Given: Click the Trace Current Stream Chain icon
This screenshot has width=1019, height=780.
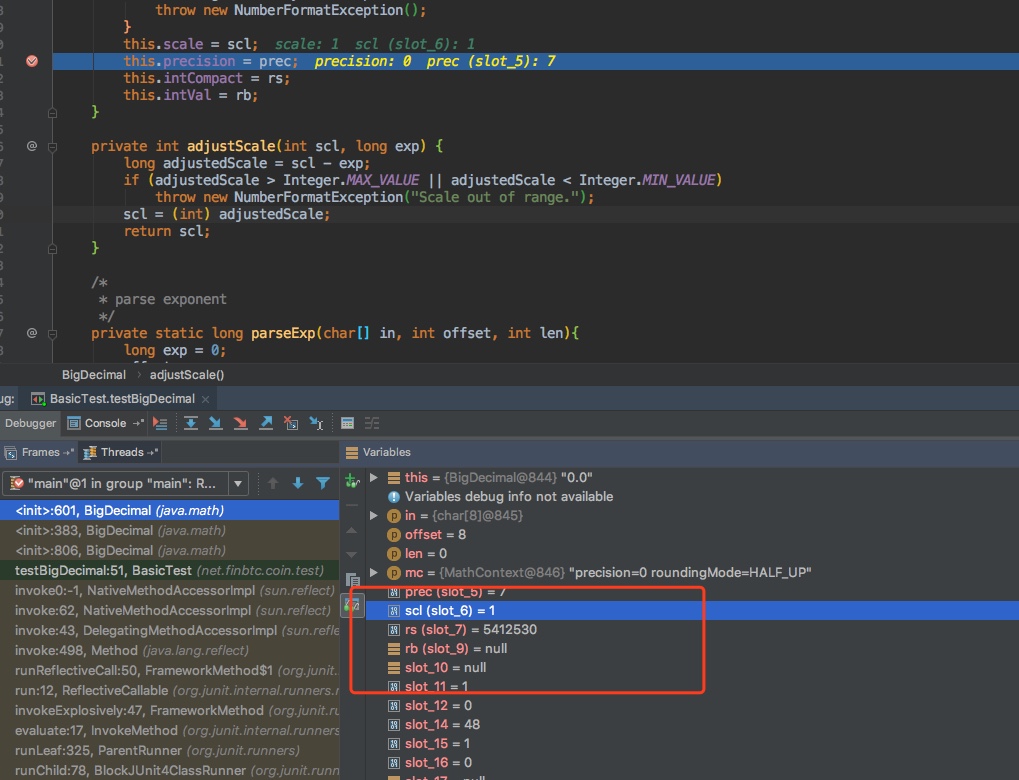Looking at the screenshot, I should (x=372, y=424).
